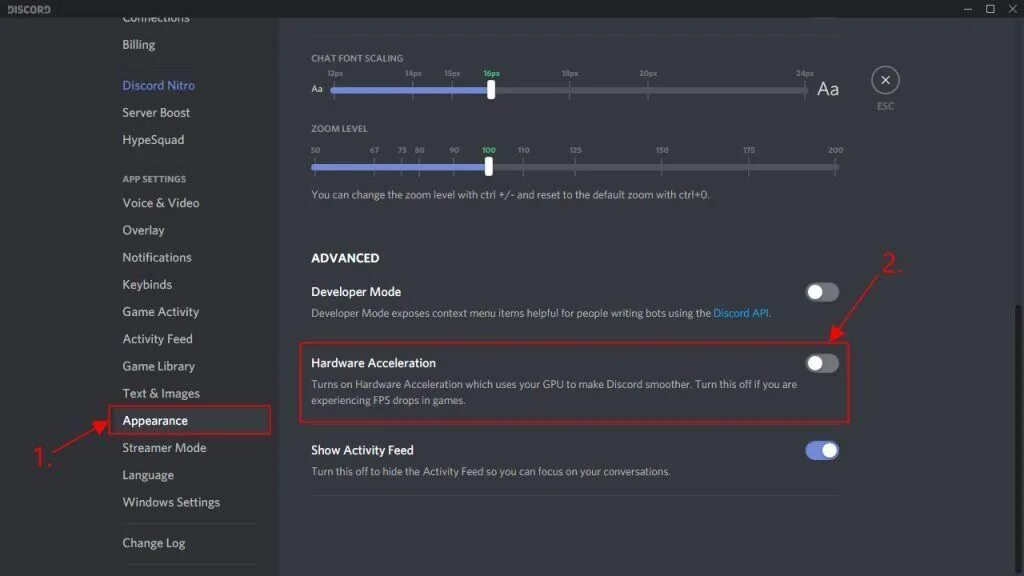Go to Server Boost settings

pyautogui.click(x=156, y=112)
